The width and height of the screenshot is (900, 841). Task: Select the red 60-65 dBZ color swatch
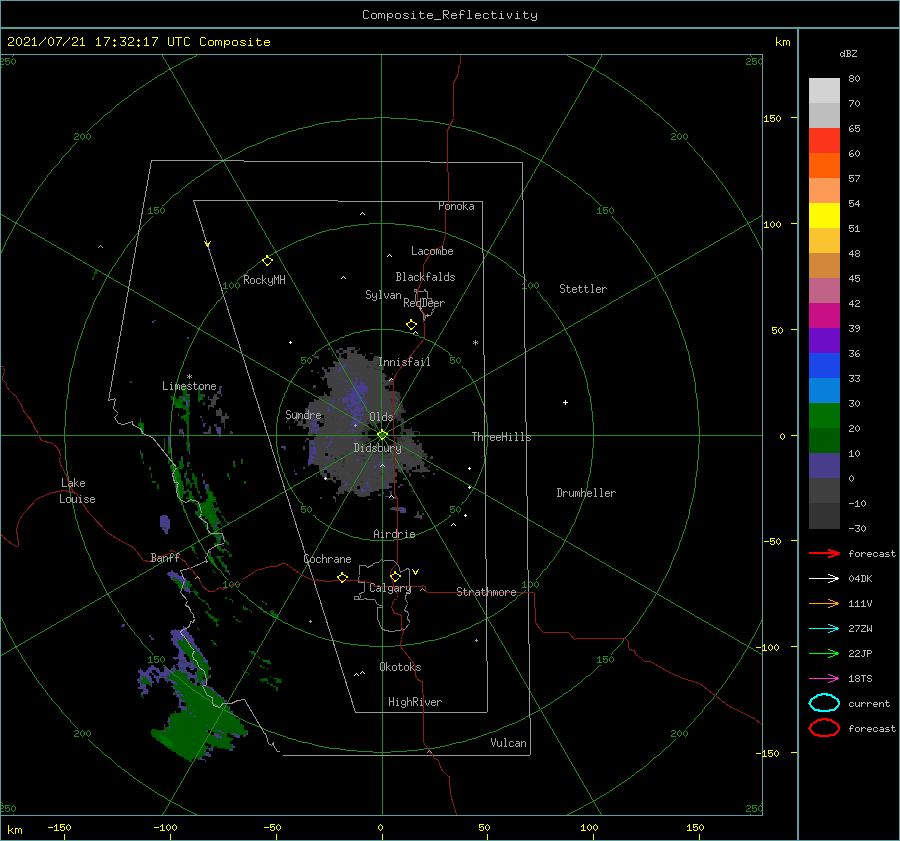824,140
